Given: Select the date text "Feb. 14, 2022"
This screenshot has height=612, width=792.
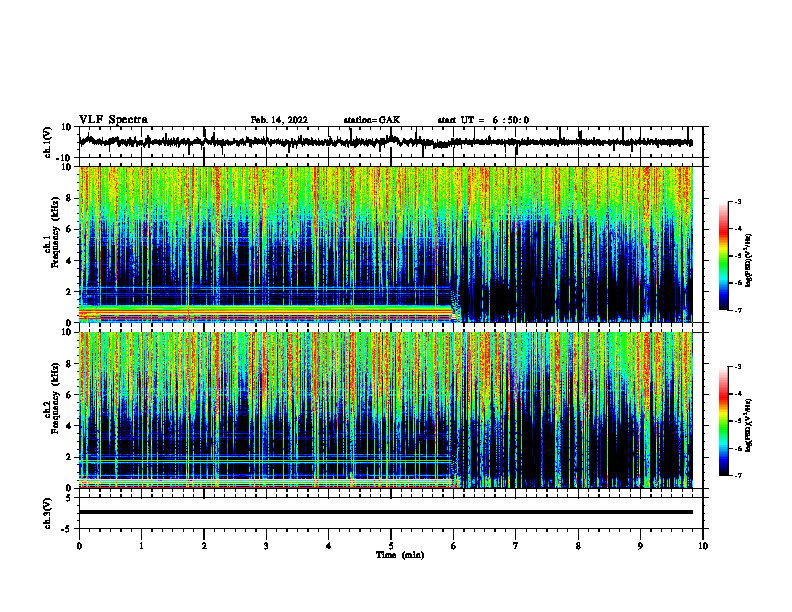Looking at the screenshot, I should click(x=279, y=120).
